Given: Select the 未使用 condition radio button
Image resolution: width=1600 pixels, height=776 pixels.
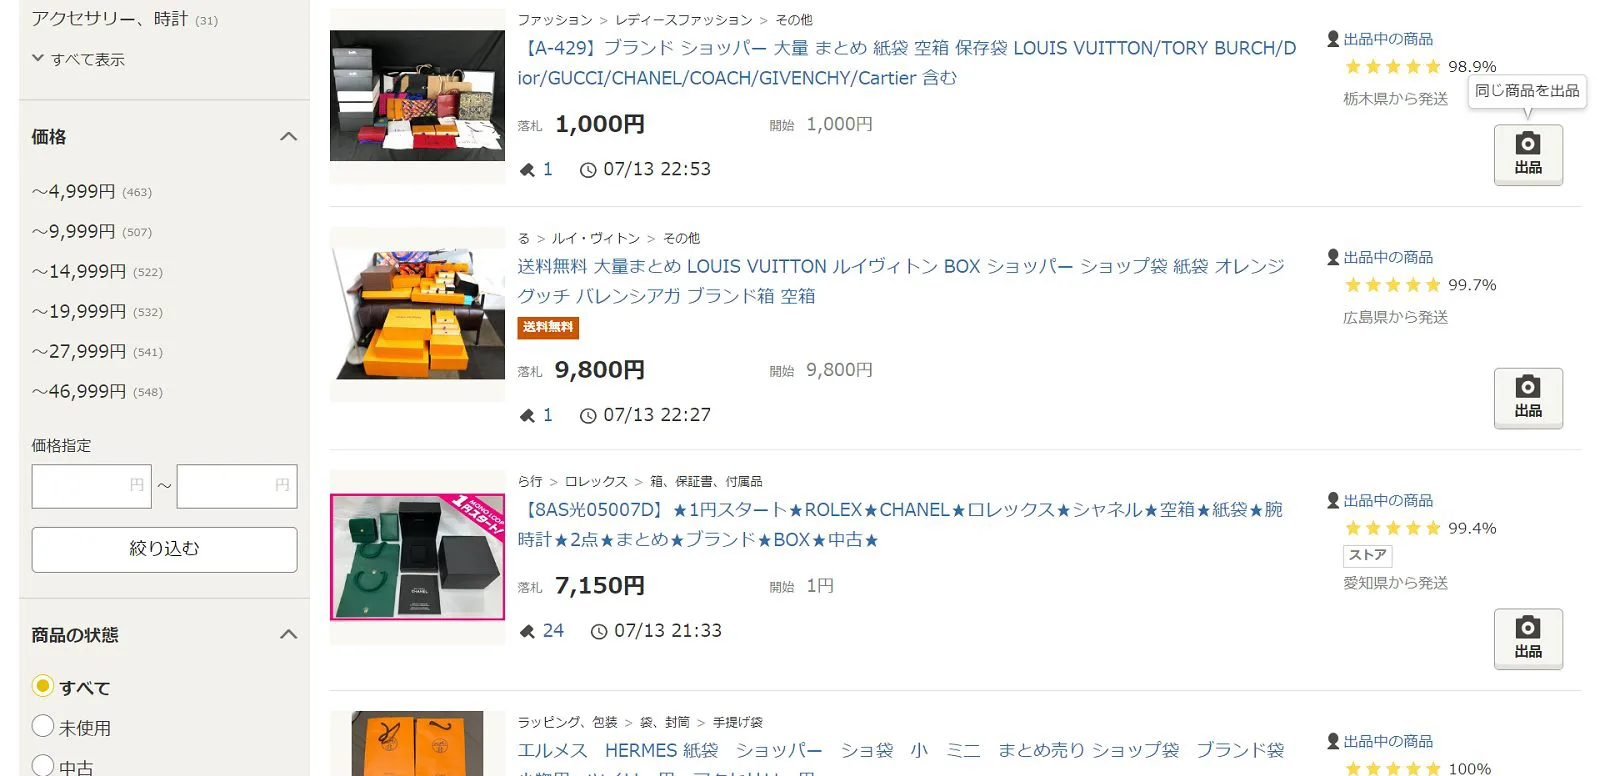Looking at the screenshot, I should pyautogui.click(x=43, y=726).
